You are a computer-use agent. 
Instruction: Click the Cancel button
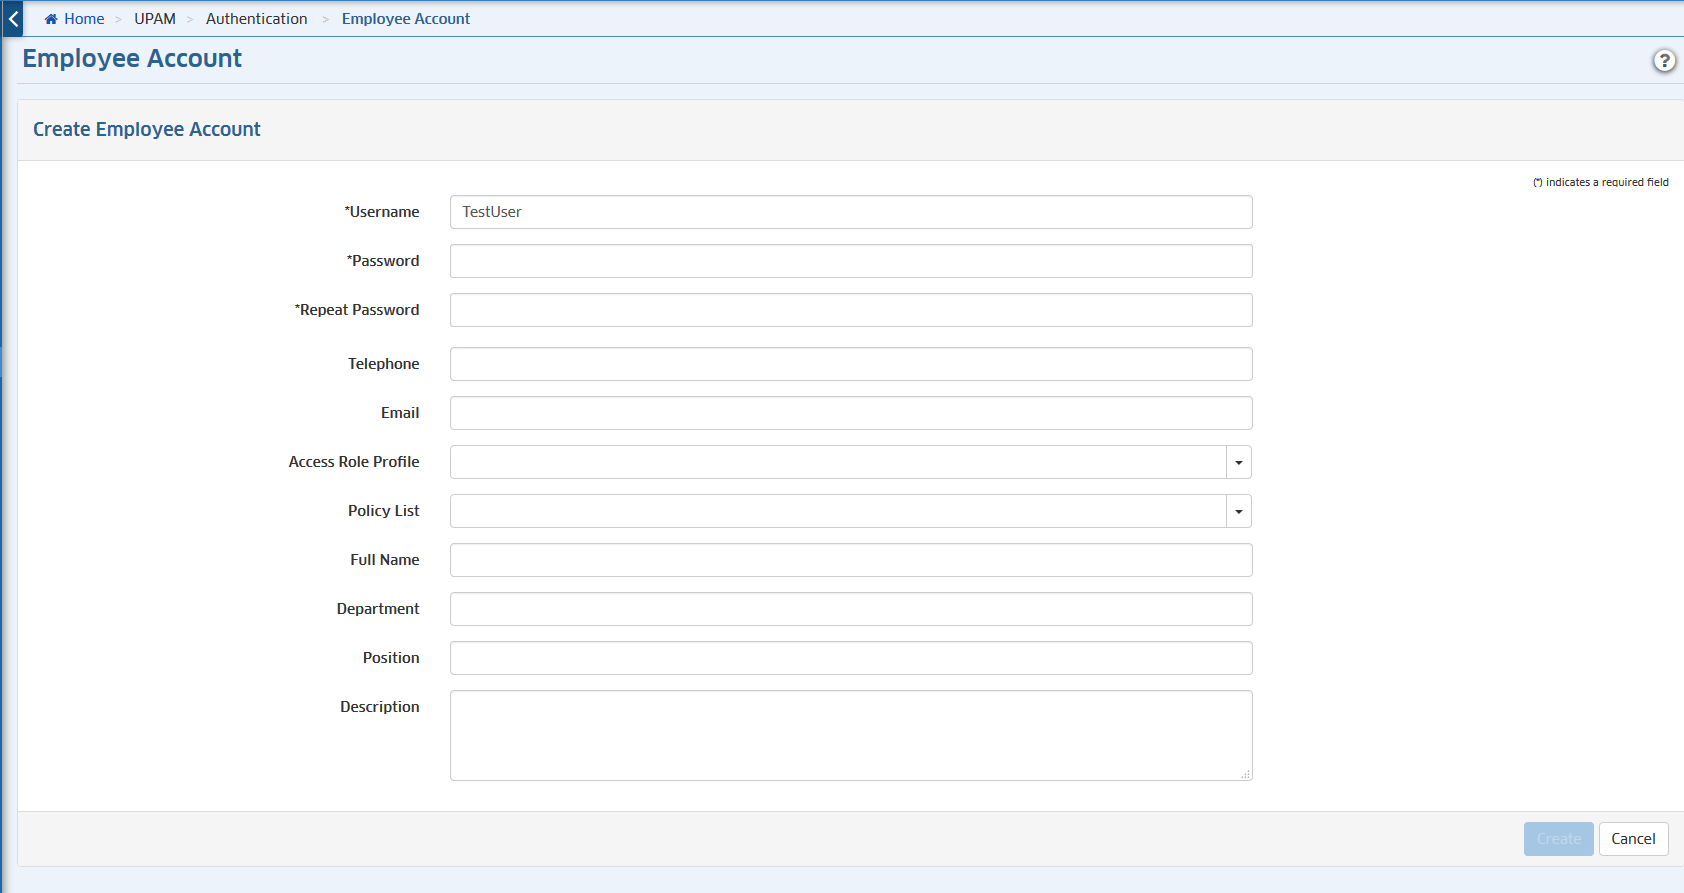coord(1633,839)
